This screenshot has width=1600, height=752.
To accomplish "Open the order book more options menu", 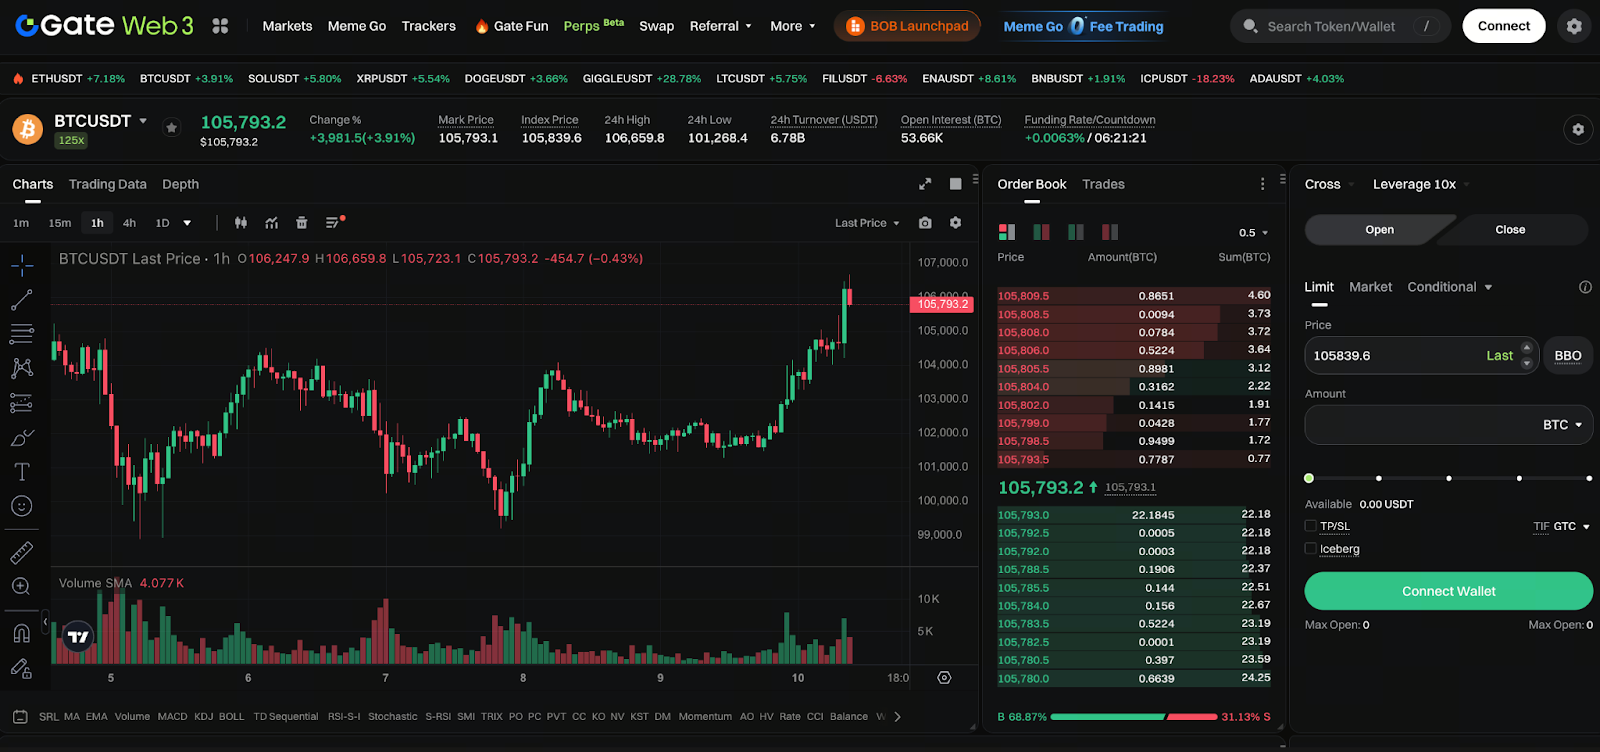I will tap(1262, 184).
